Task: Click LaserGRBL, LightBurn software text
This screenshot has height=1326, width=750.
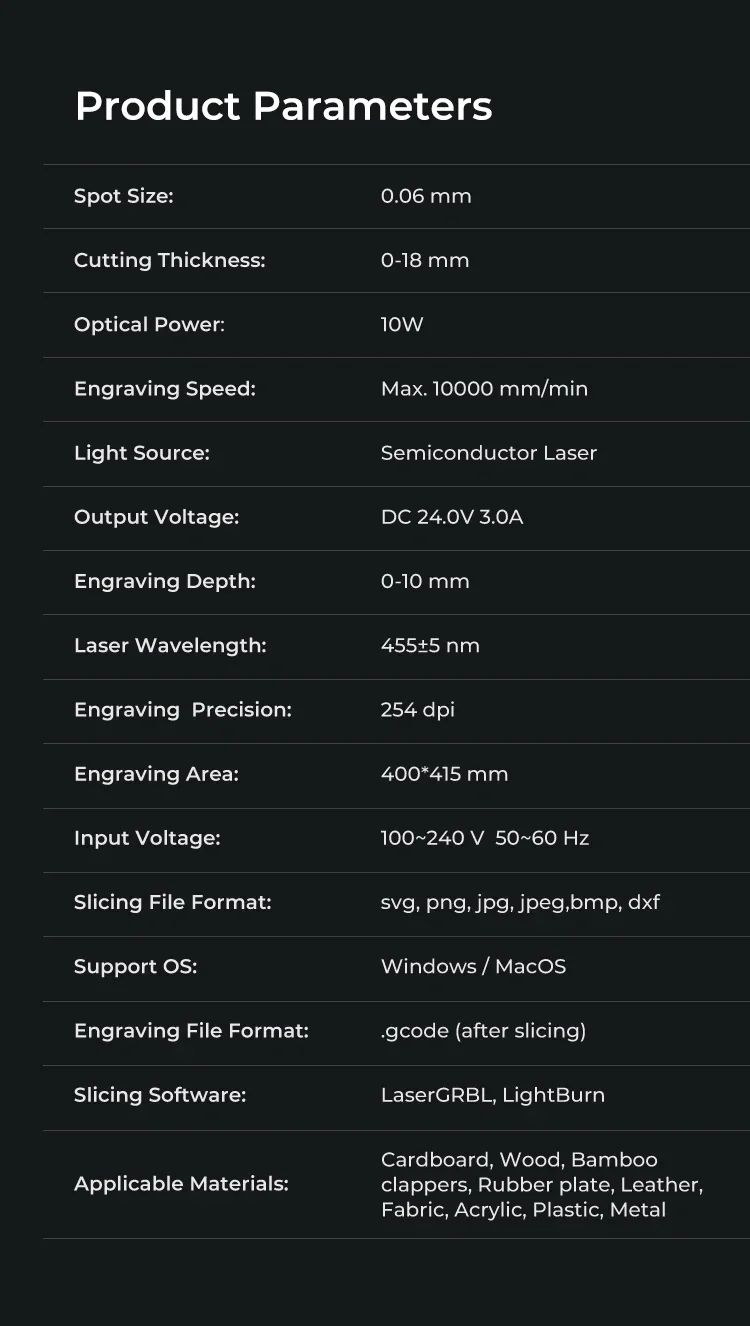Action: click(493, 1095)
